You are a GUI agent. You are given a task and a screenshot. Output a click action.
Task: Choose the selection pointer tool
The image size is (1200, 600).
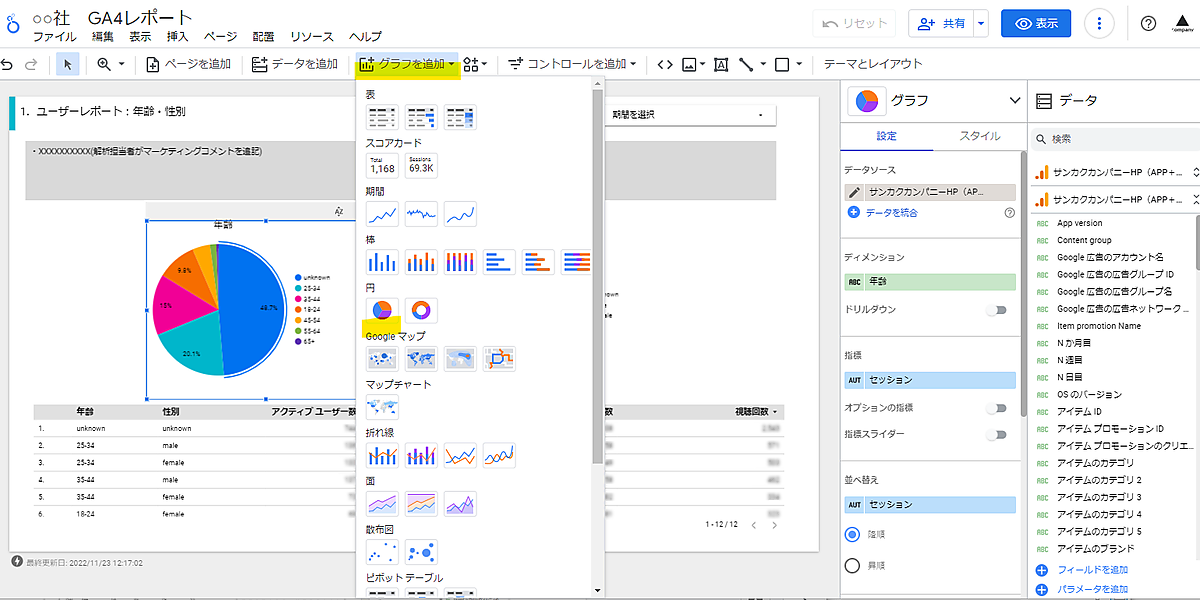click(x=68, y=64)
